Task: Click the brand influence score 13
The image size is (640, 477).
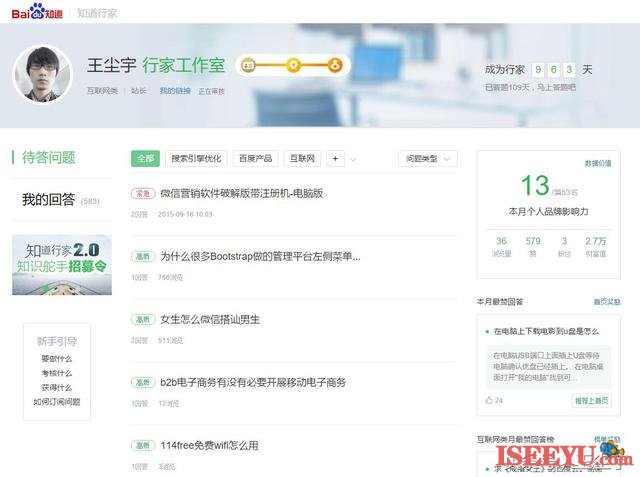Action: click(535, 185)
